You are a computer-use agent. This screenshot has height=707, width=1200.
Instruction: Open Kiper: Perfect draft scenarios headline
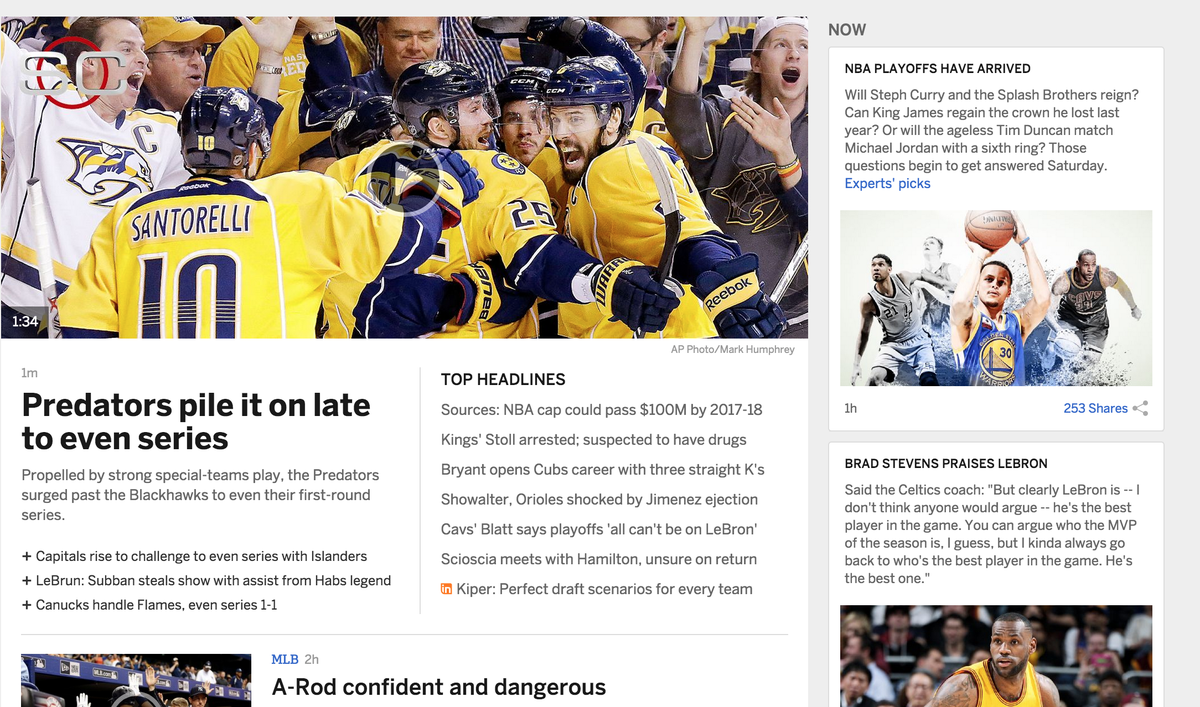tap(604, 589)
